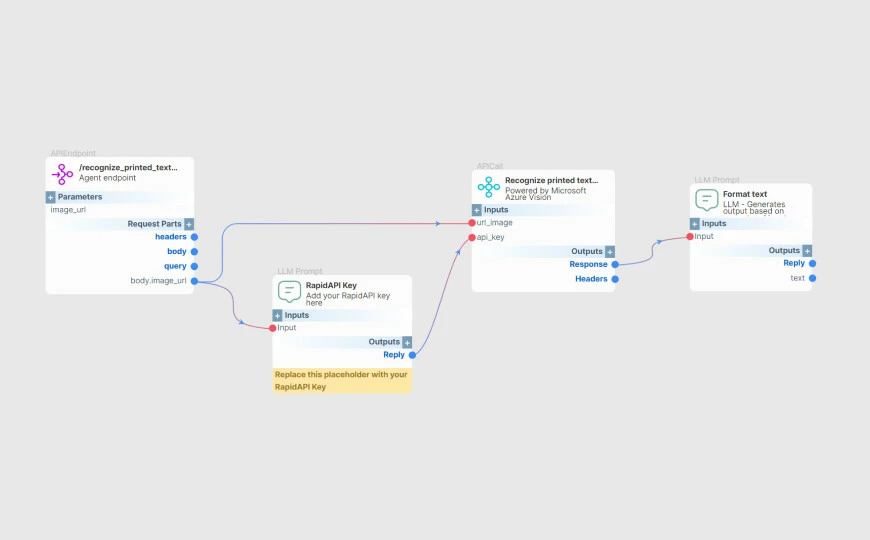This screenshot has height=540, width=870.
Task: Click the url_image input connector
Action: 472,223
